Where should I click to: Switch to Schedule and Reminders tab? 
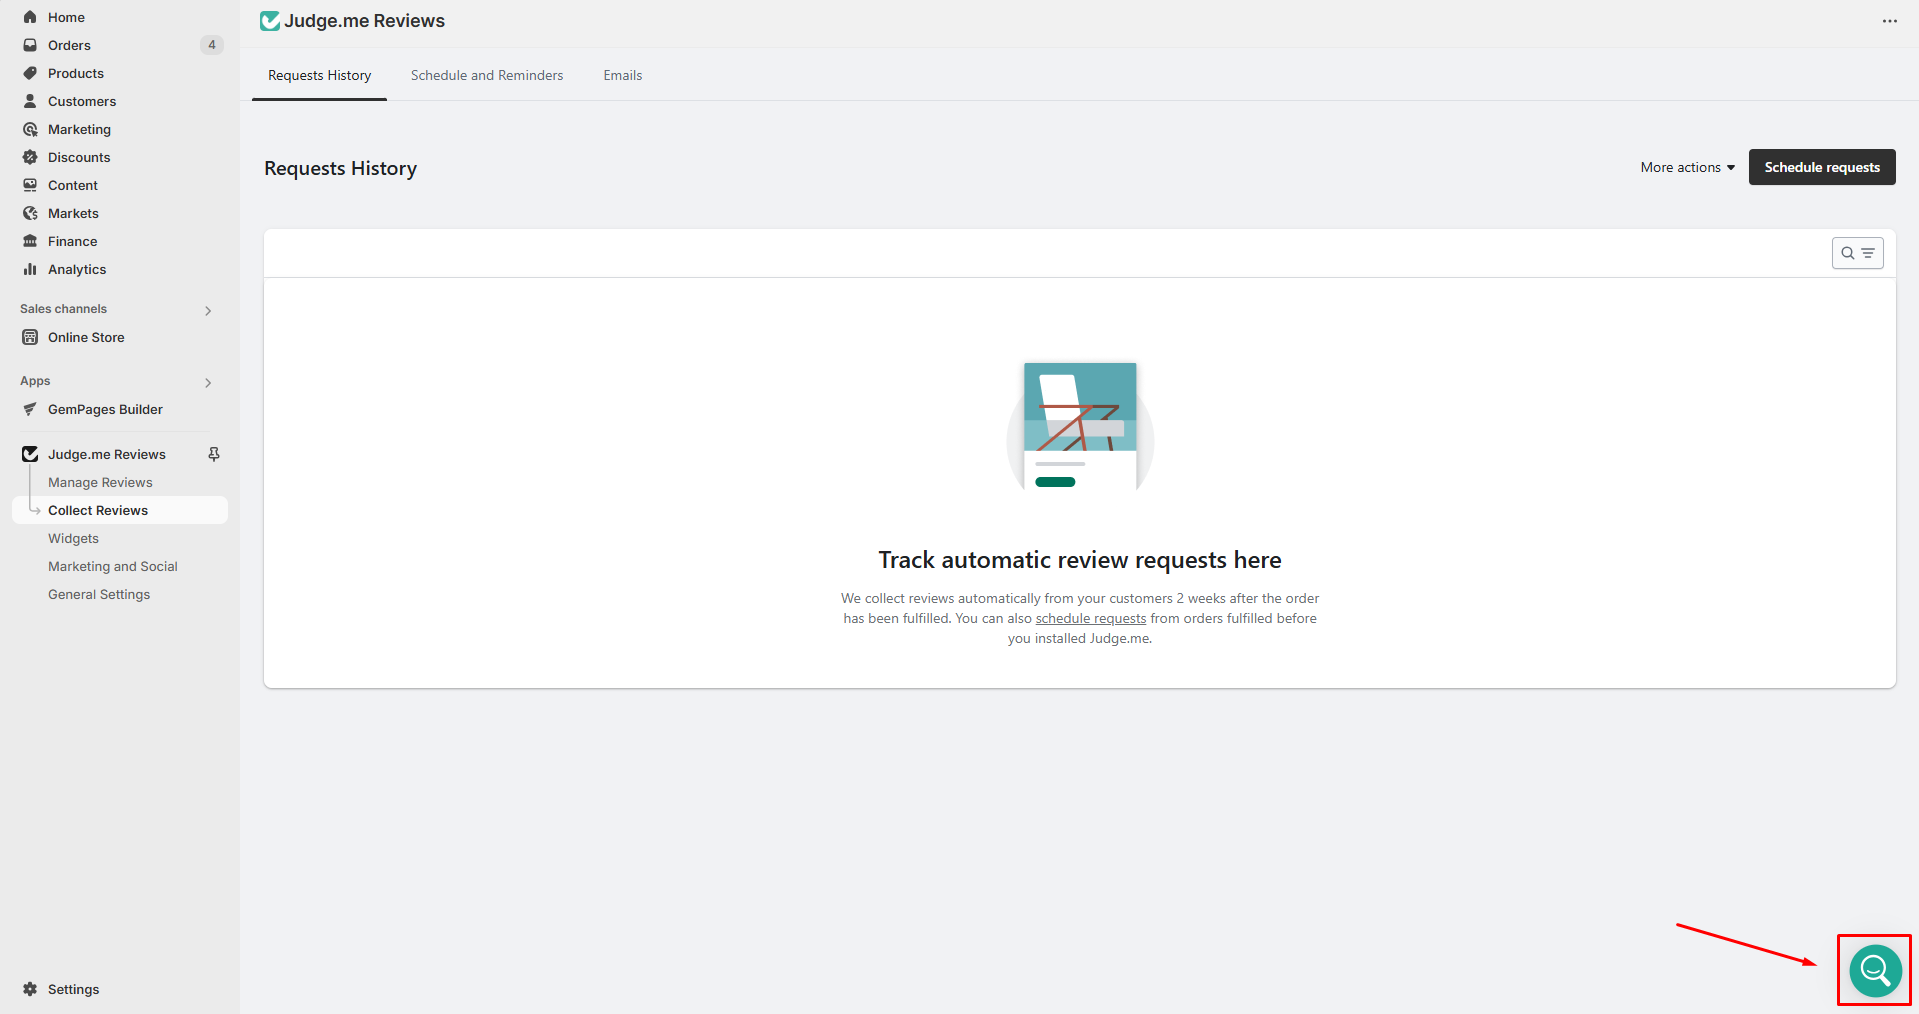pos(486,75)
